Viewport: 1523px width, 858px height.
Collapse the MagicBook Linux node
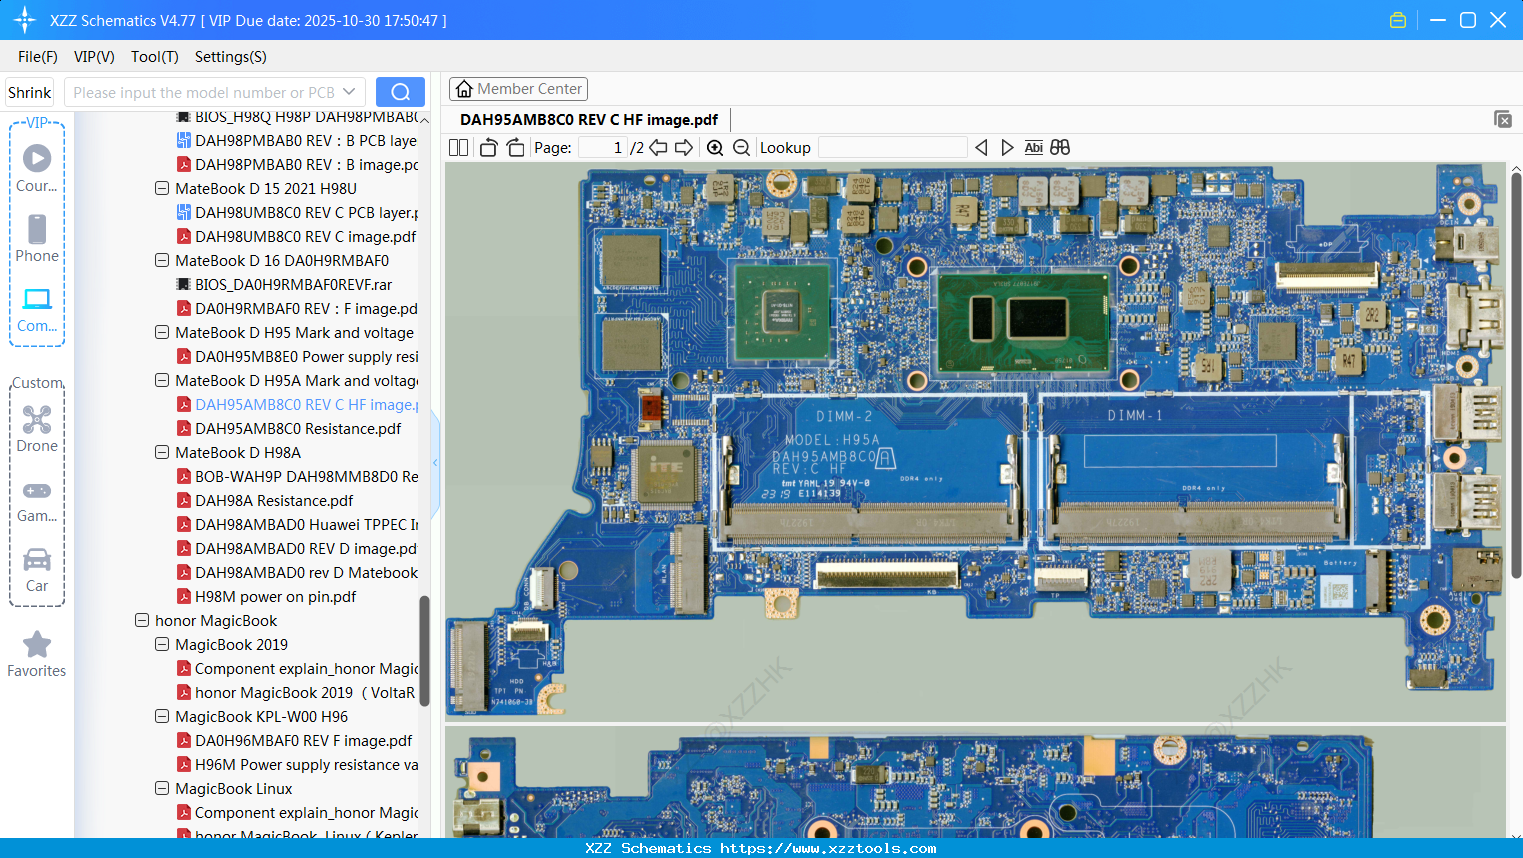tap(162, 788)
